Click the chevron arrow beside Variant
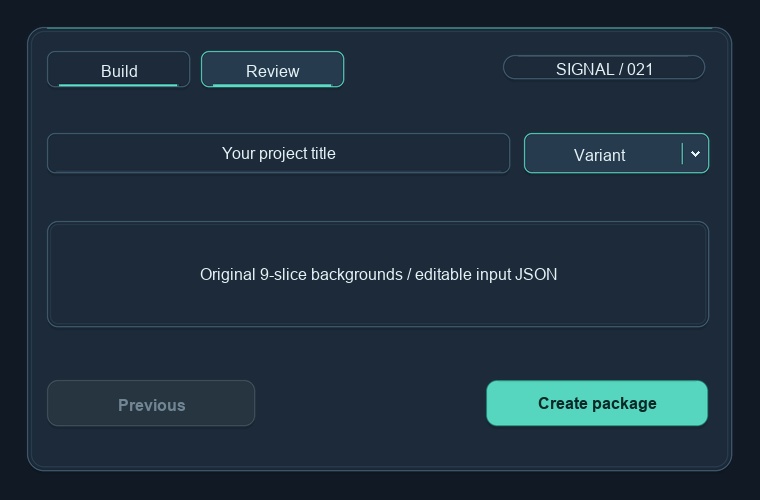This screenshot has width=760, height=500. (x=695, y=154)
